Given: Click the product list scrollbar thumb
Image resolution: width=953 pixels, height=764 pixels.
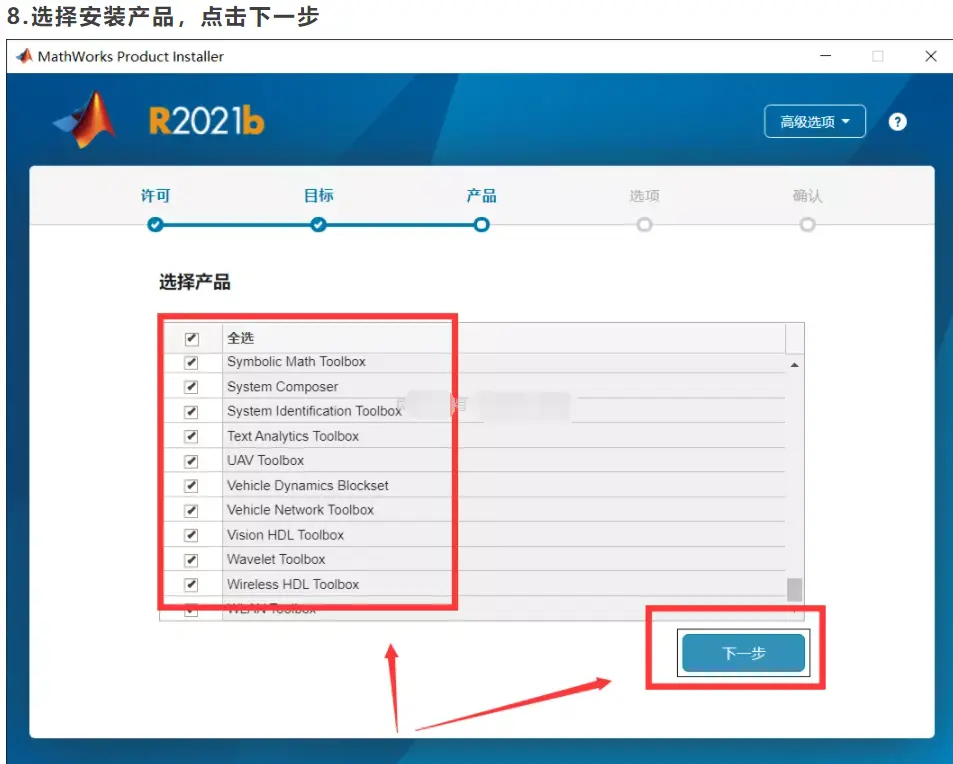Looking at the screenshot, I should 794,590.
